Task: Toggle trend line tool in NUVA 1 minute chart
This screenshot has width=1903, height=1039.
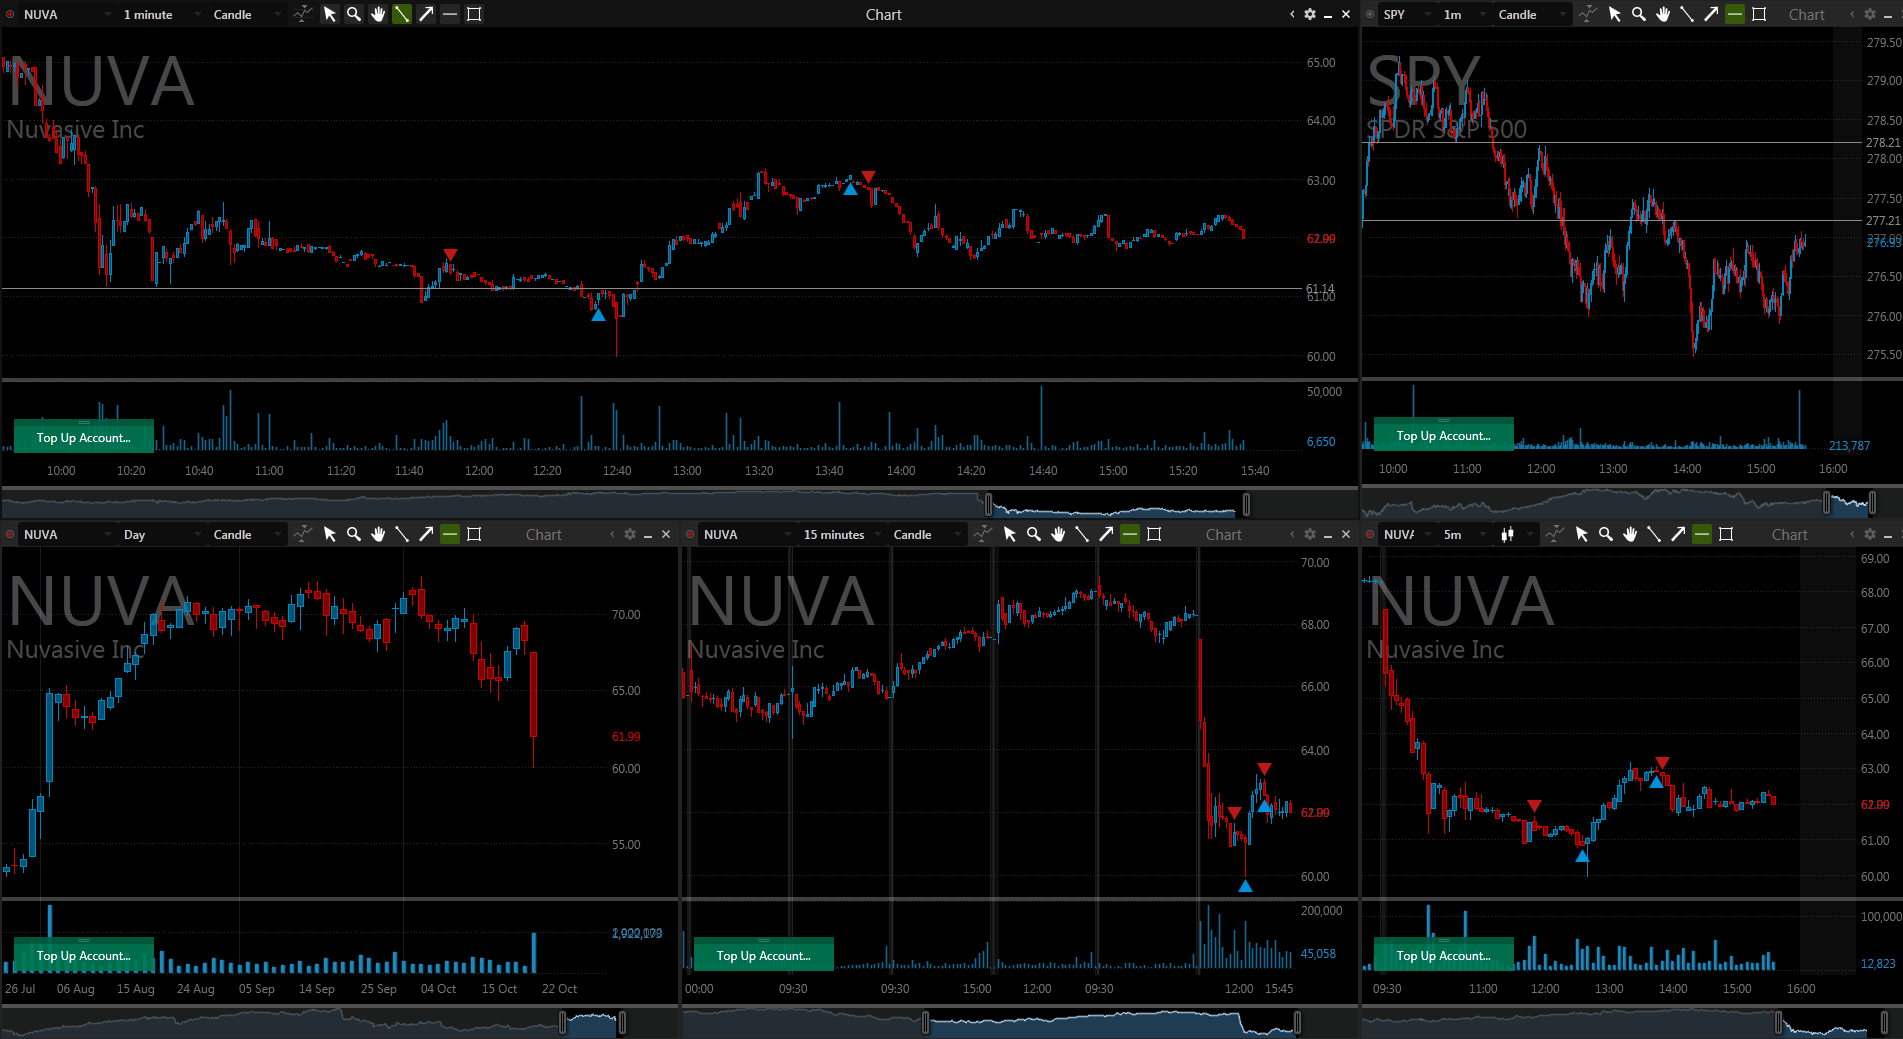Action: [402, 14]
